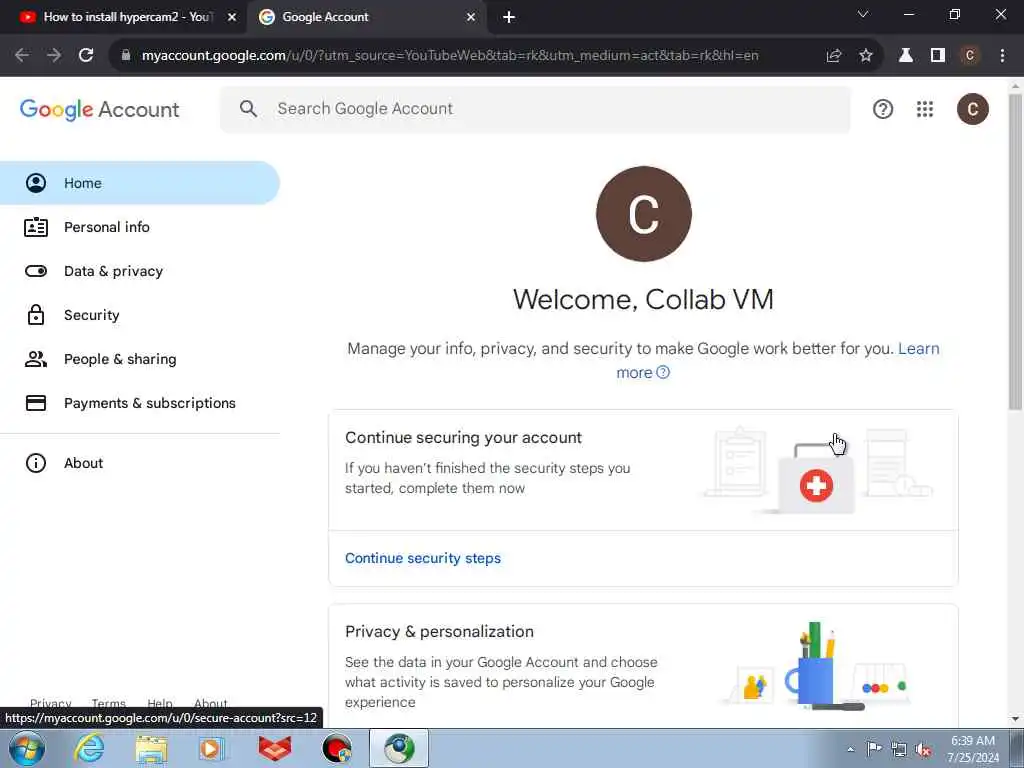Open the Privacy & personalization card

coord(643,666)
